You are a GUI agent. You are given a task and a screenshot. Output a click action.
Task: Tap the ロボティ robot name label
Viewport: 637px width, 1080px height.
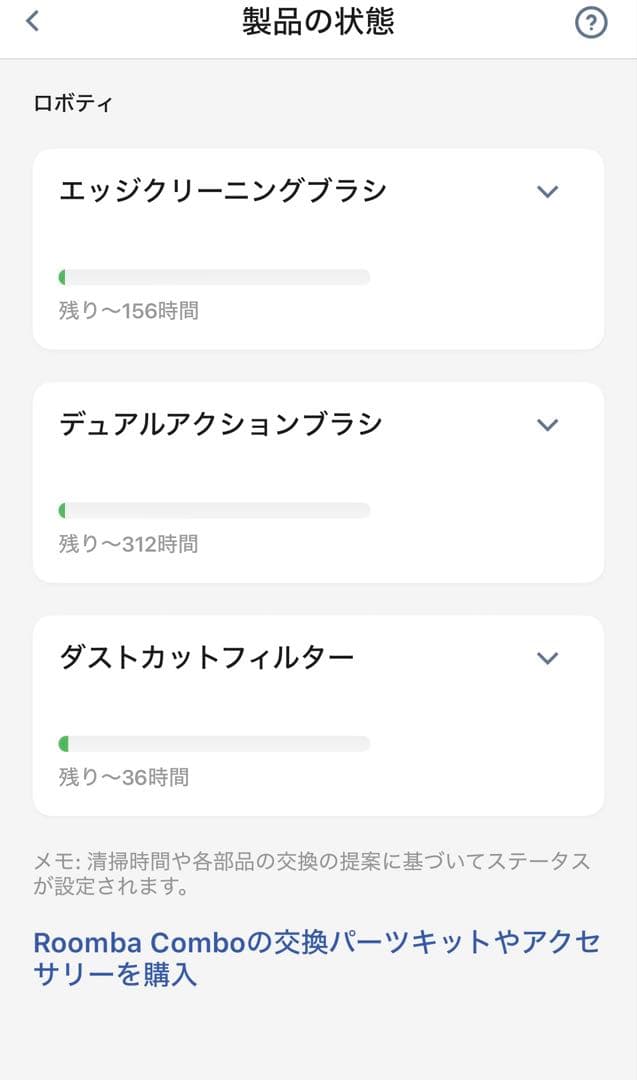[x=73, y=103]
